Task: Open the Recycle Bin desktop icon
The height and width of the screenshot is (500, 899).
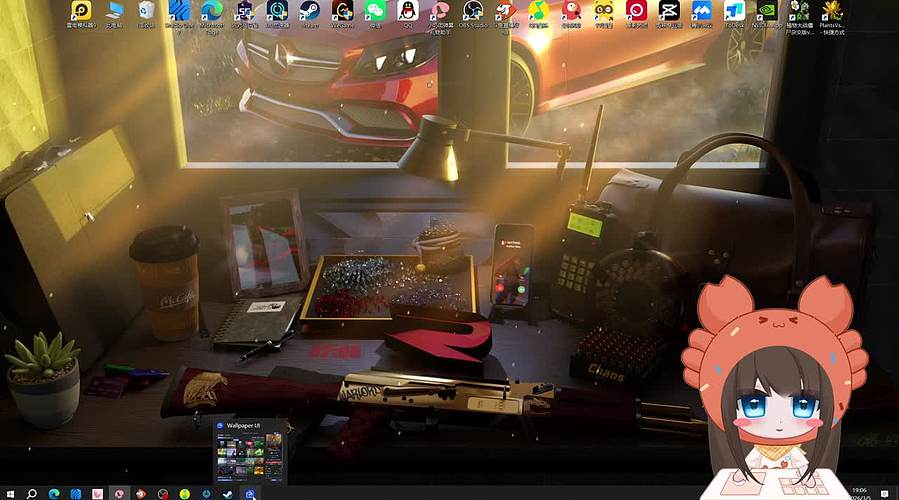Action: click(x=147, y=11)
